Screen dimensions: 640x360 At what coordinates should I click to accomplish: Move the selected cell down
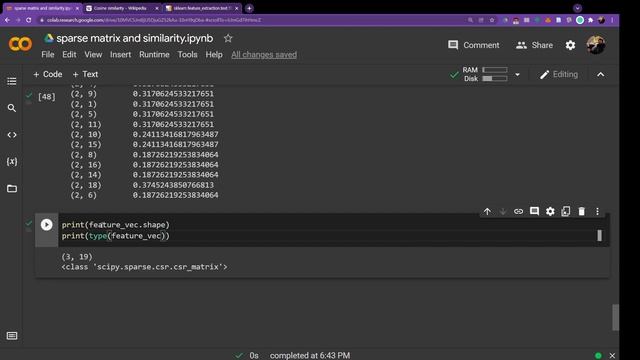tap(503, 211)
